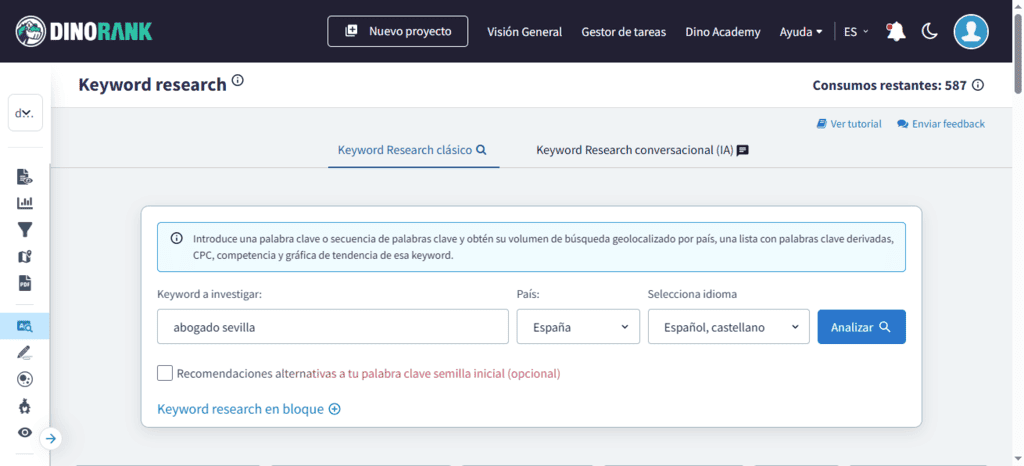Image resolution: width=1024 pixels, height=466 pixels.
Task: Expand the sidebar with the arrow button
Action: [x=51, y=438]
